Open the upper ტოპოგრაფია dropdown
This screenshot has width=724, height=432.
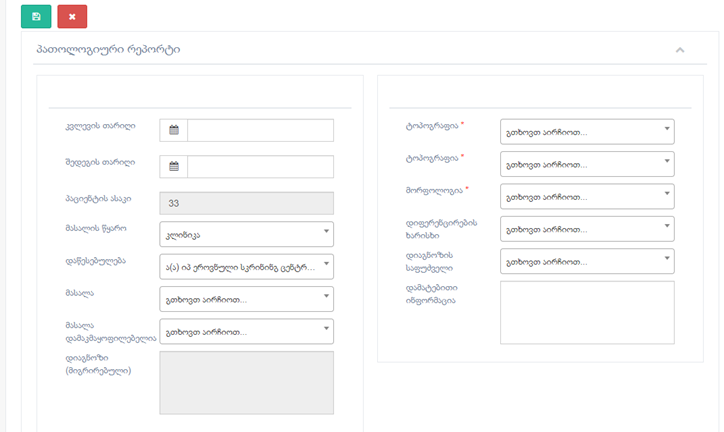(x=587, y=132)
